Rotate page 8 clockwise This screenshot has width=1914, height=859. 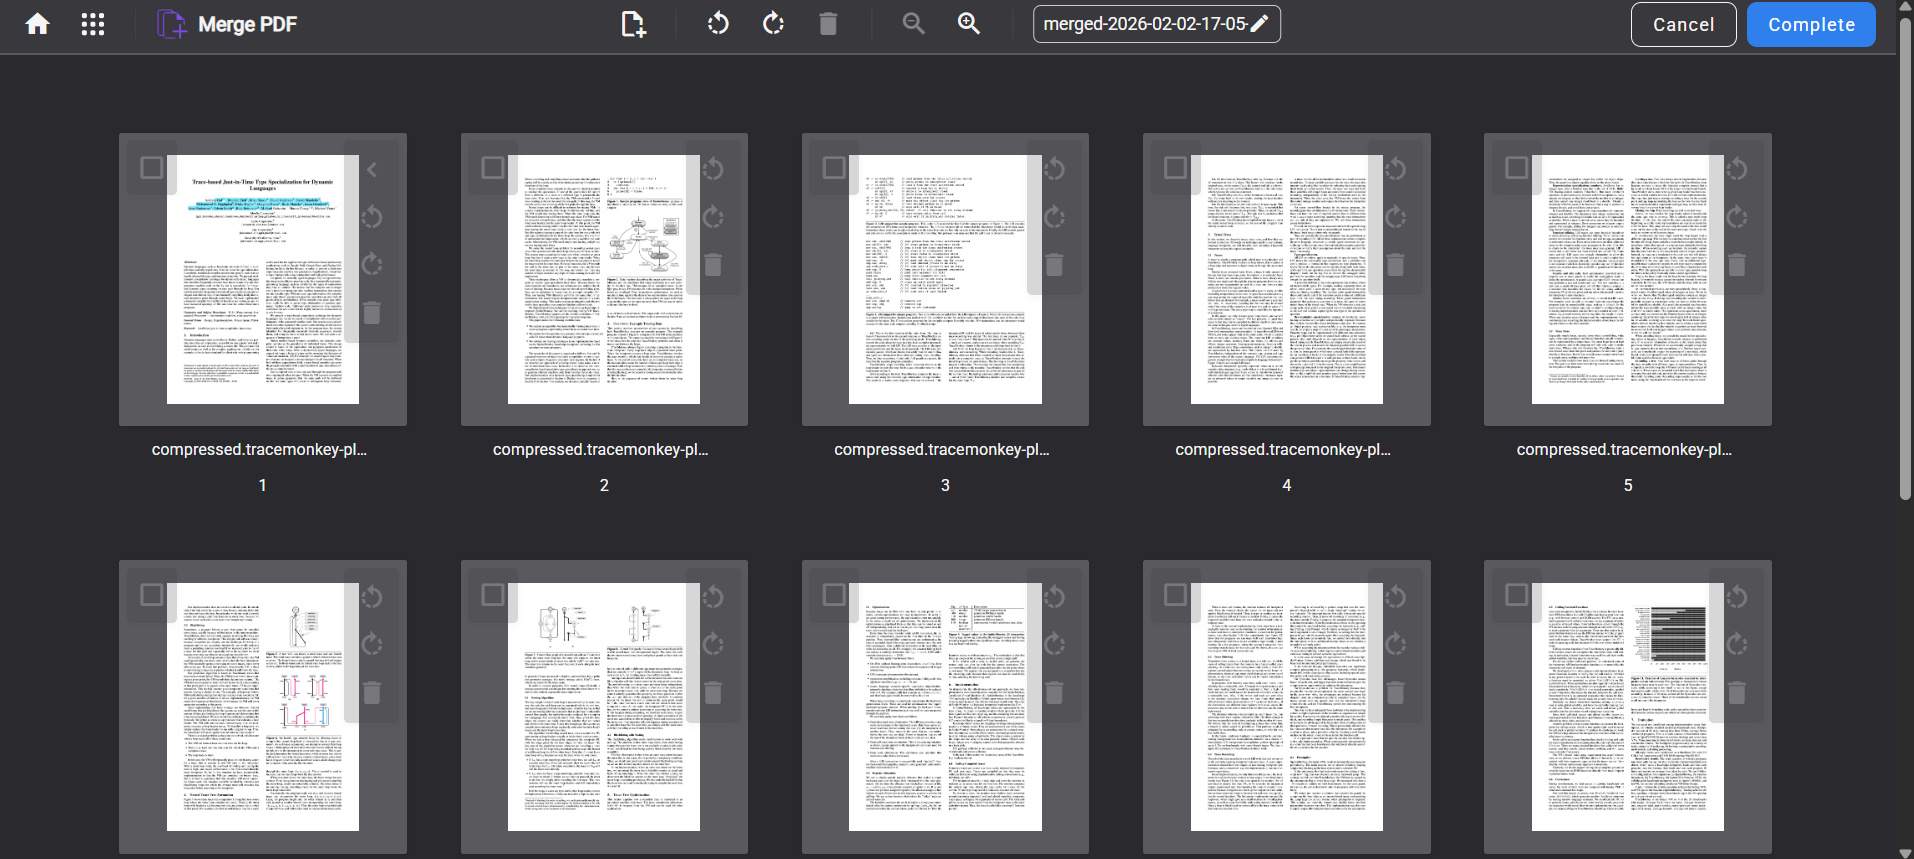click(x=1054, y=644)
